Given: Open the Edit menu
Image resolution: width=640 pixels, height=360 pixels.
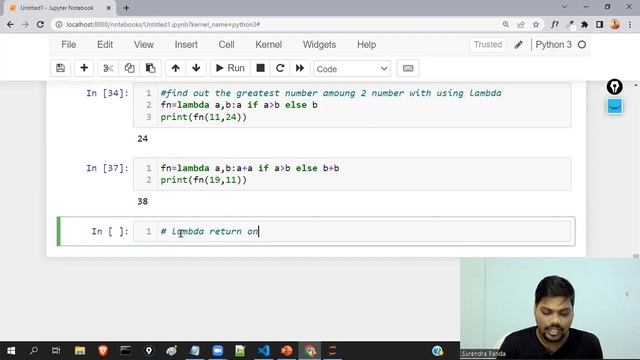Looking at the screenshot, I should tap(105, 44).
